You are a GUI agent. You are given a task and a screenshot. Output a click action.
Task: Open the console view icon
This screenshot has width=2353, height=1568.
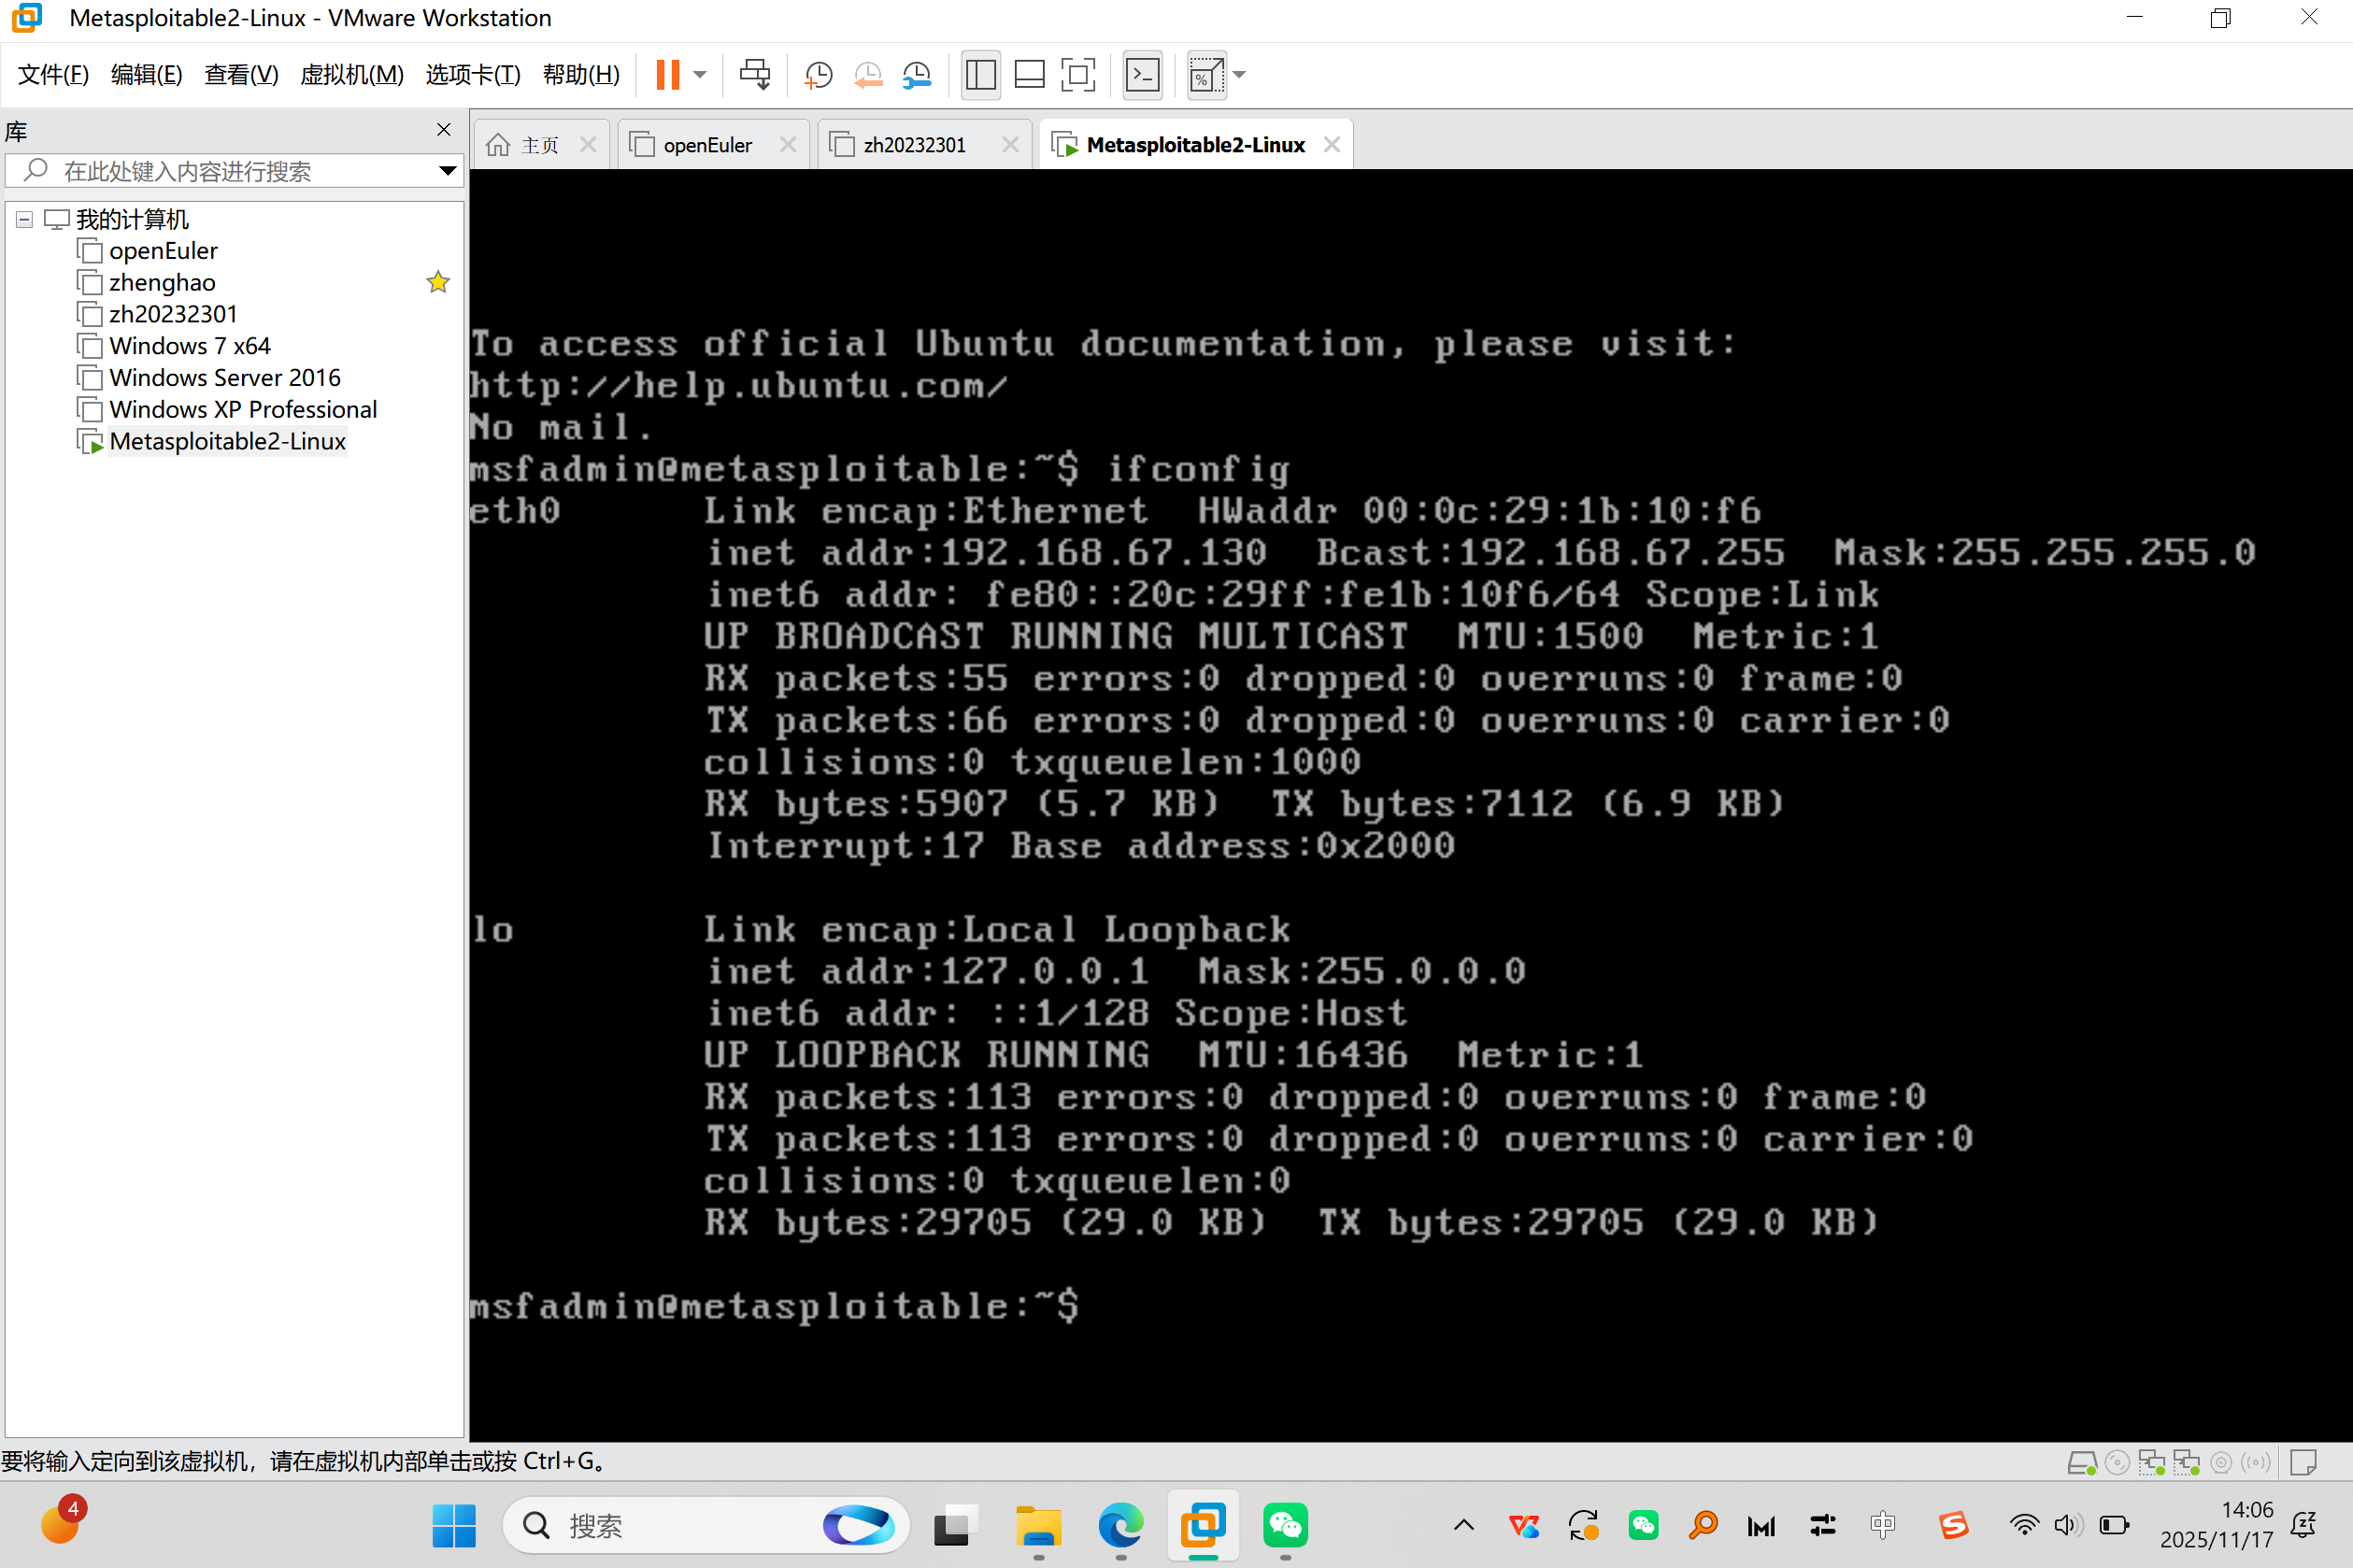click(1143, 75)
